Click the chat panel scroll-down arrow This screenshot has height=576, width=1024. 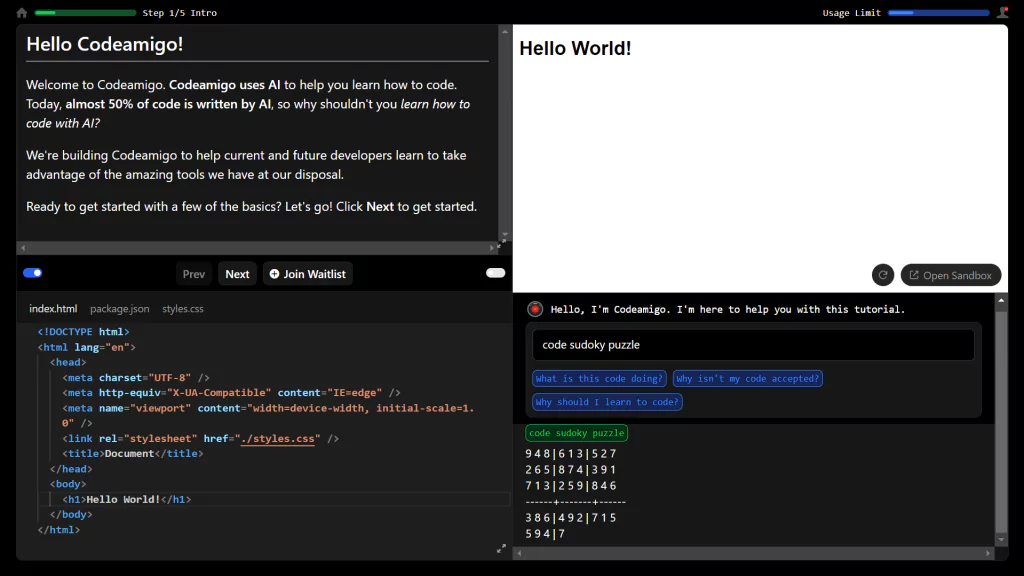(x=1001, y=540)
